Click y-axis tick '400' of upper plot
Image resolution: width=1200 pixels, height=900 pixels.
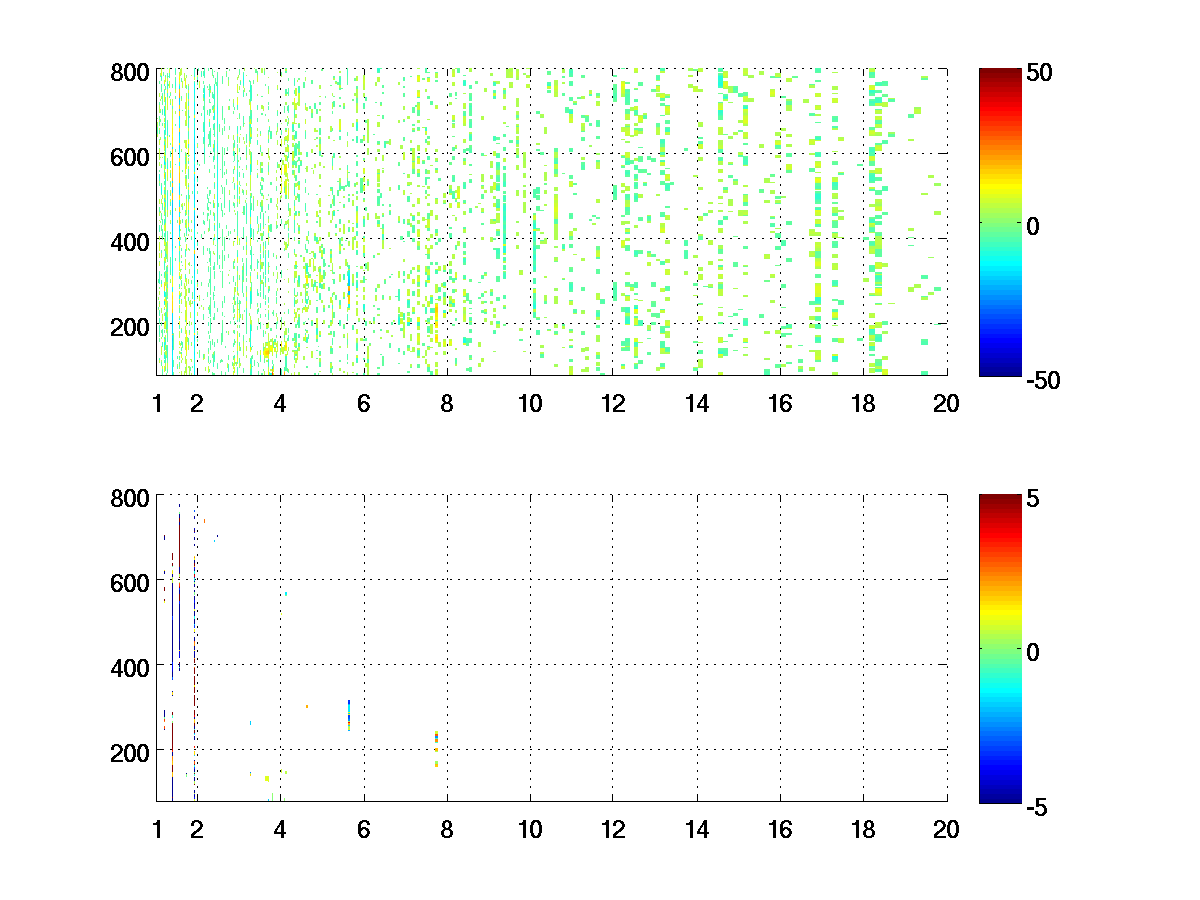tap(131, 241)
